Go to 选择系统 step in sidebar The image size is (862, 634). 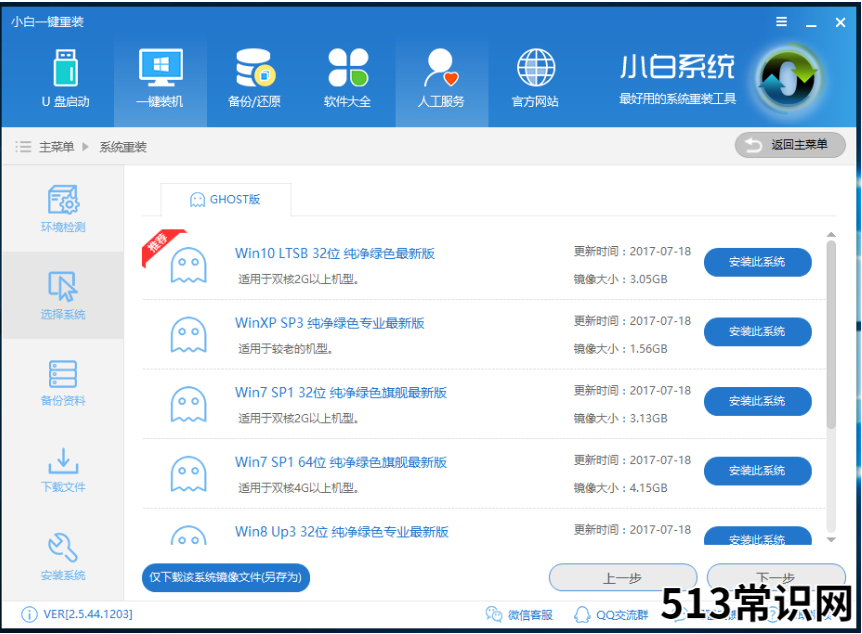[63, 295]
